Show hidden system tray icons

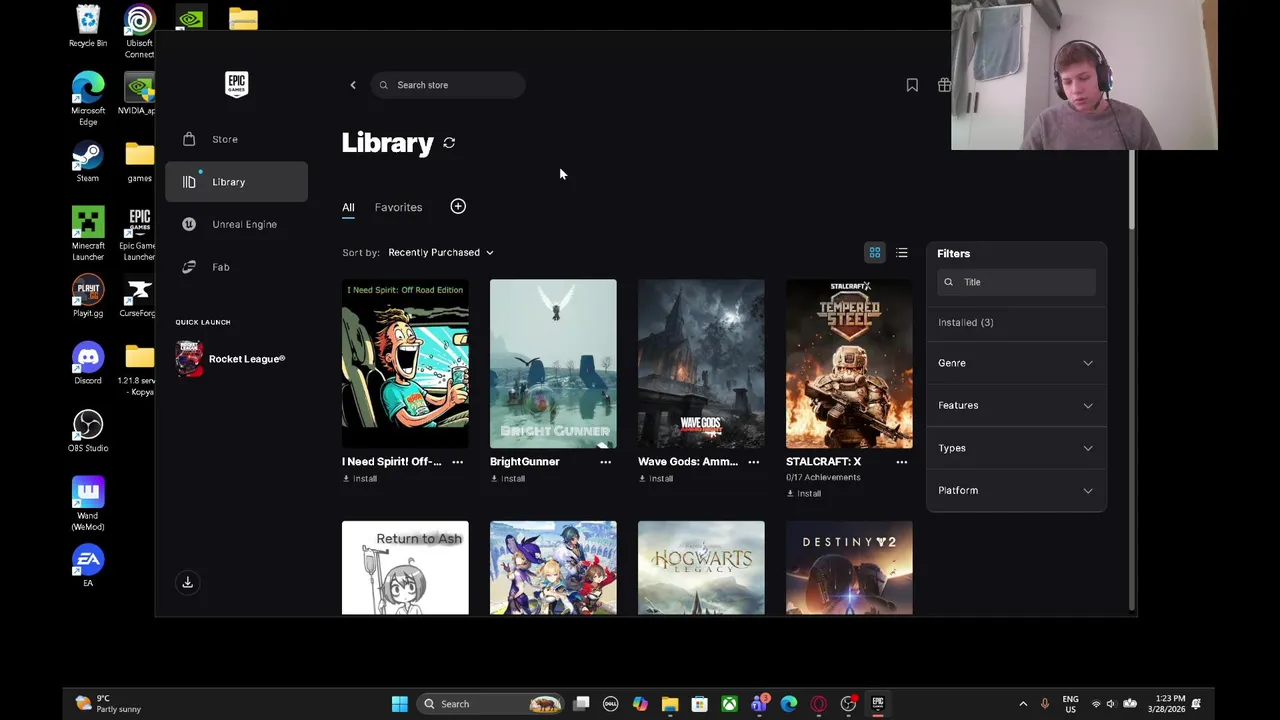click(x=1023, y=704)
